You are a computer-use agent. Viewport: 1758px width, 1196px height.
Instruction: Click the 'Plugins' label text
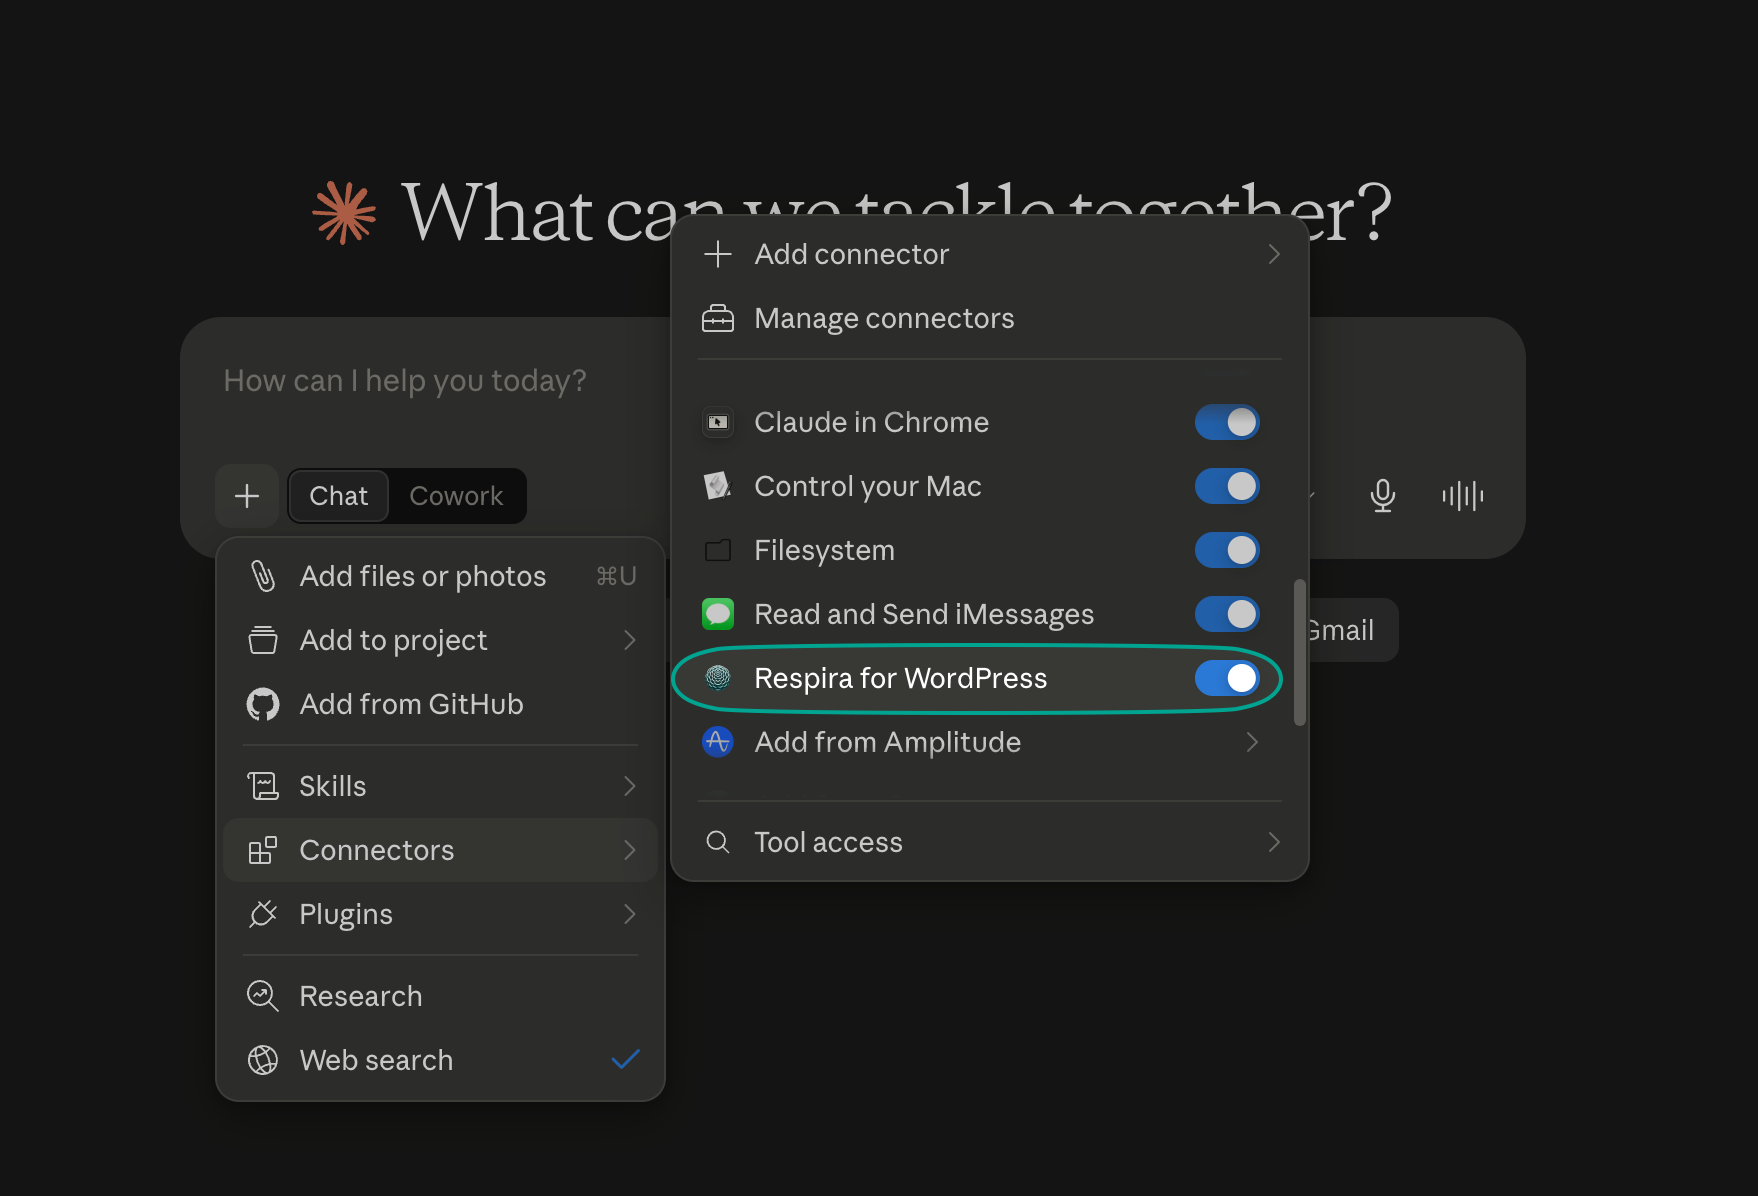[345, 914]
